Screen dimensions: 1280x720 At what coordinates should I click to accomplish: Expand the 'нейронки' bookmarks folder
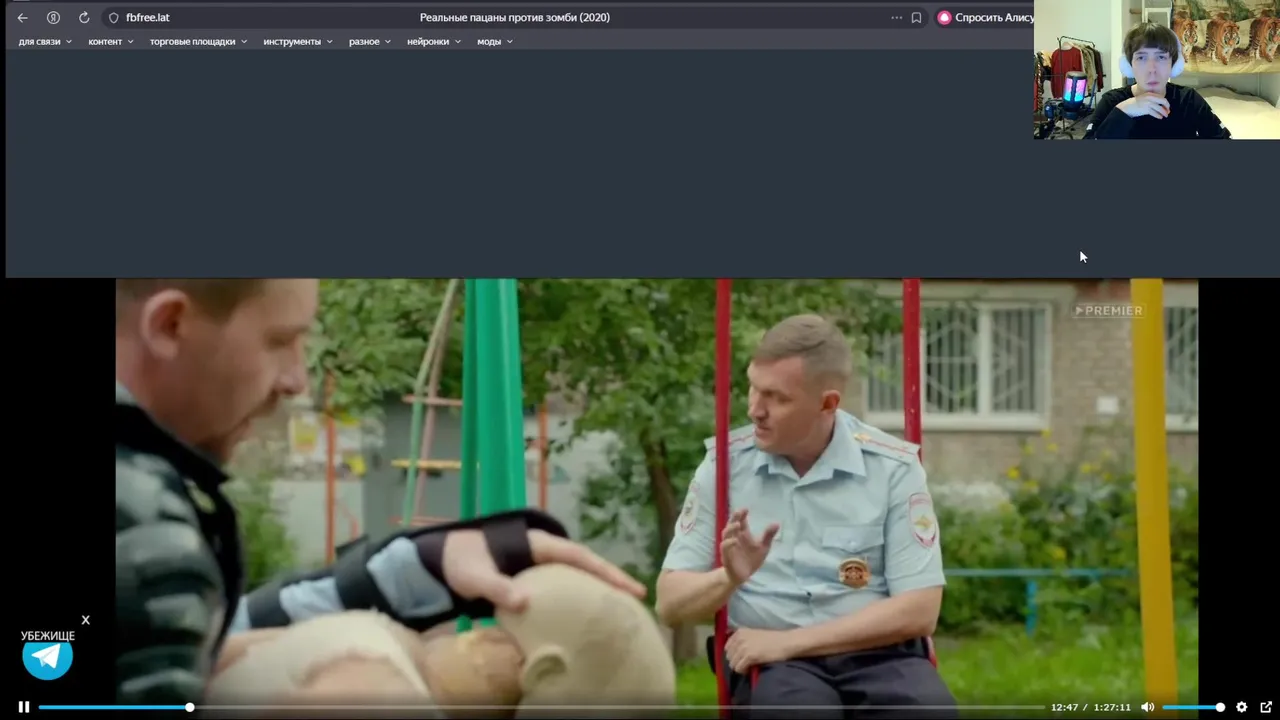pyautogui.click(x=434, y=41)
